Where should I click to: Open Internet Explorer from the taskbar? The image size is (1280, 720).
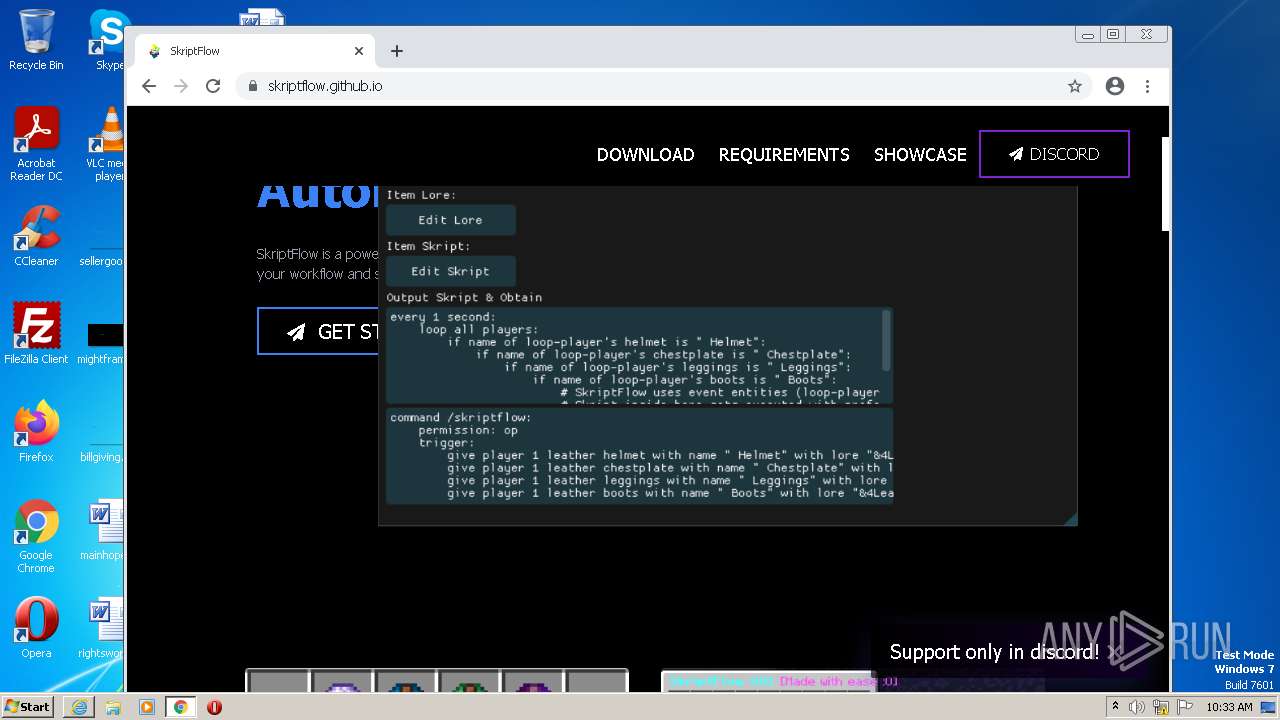[79, 707]
